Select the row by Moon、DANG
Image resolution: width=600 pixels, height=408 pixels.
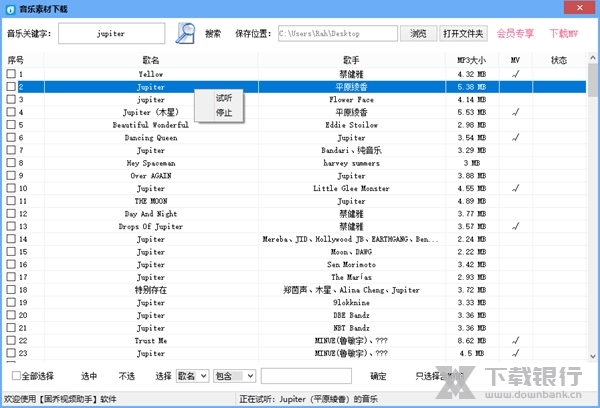(x=296, y=251)
